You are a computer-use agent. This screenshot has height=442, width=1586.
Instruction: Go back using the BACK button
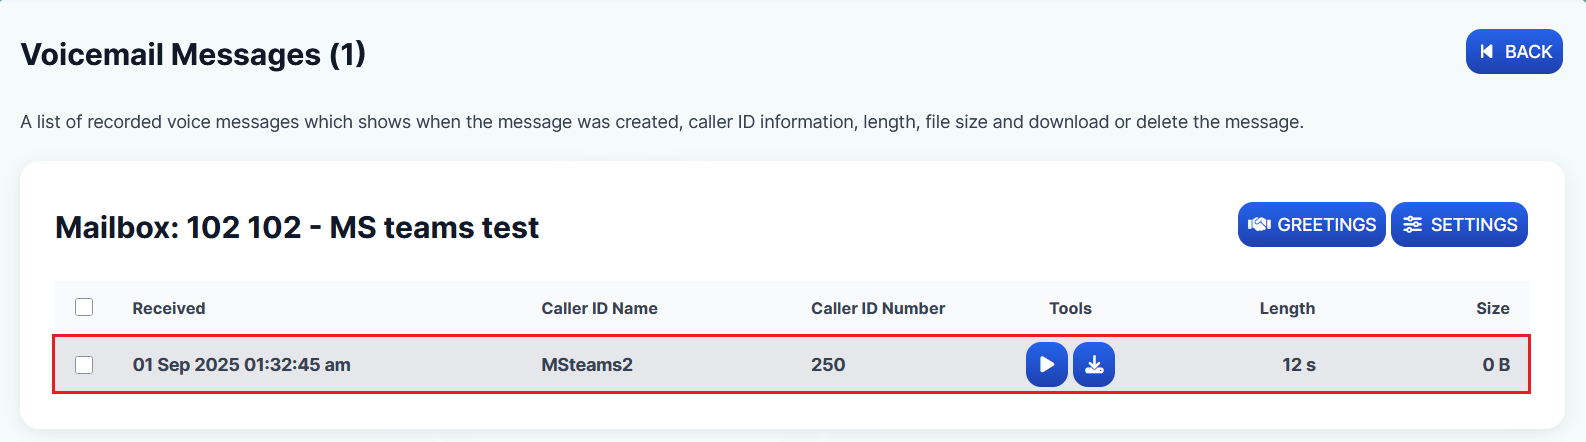pos(1514,52)
